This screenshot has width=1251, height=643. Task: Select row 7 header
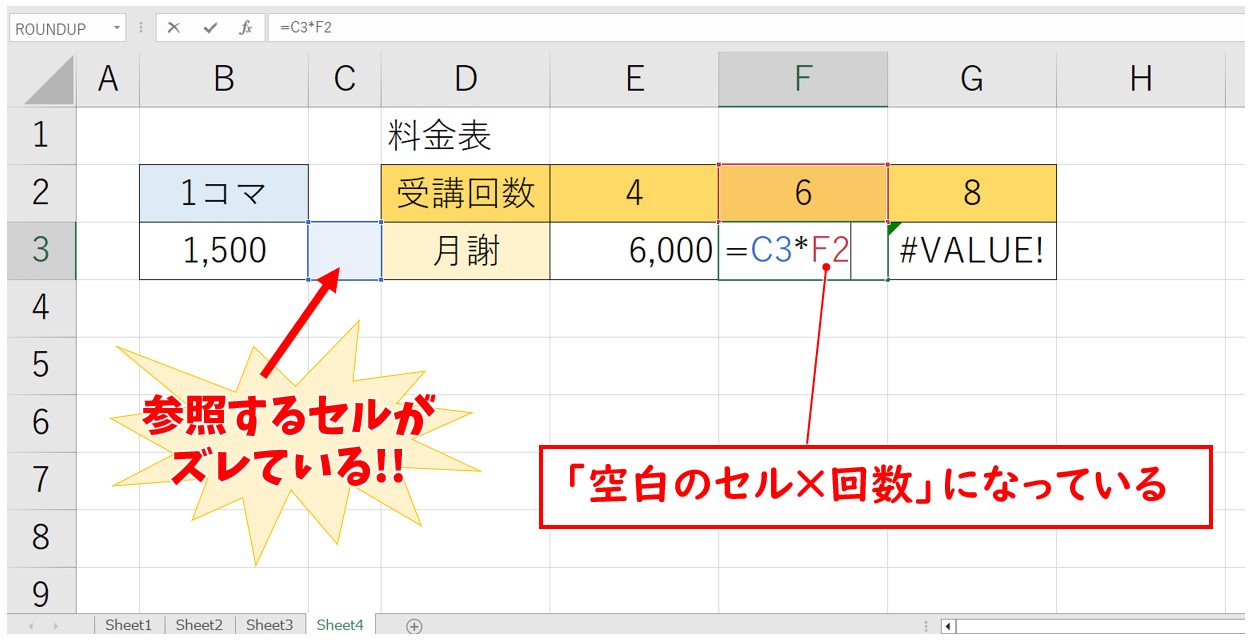click(x=41, y=480)
